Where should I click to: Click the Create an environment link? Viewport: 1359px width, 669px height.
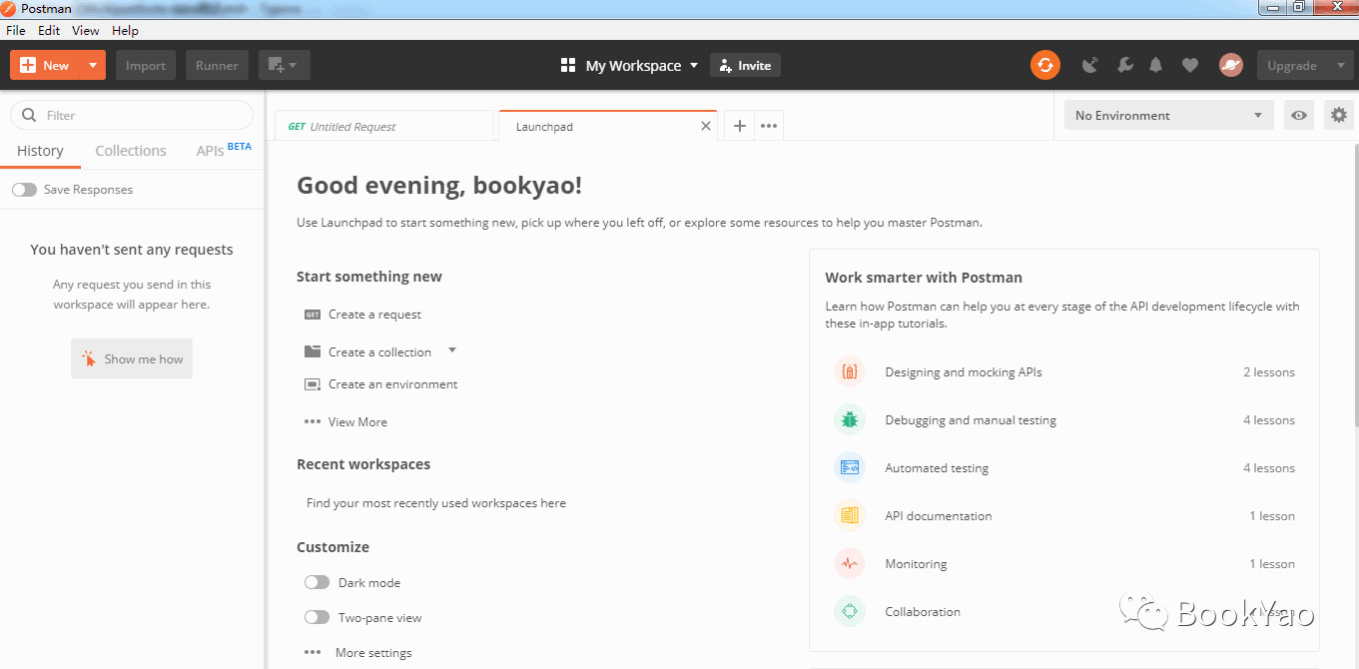(393, 384)
